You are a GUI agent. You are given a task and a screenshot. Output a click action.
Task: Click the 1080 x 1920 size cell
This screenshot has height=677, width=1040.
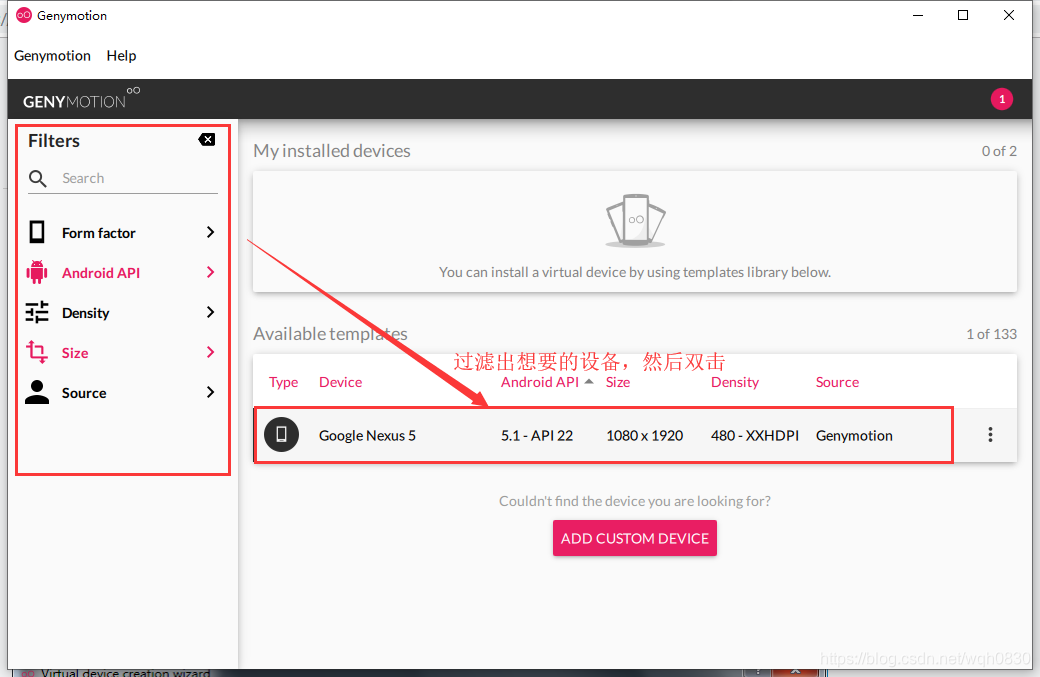tap(645, 436)
